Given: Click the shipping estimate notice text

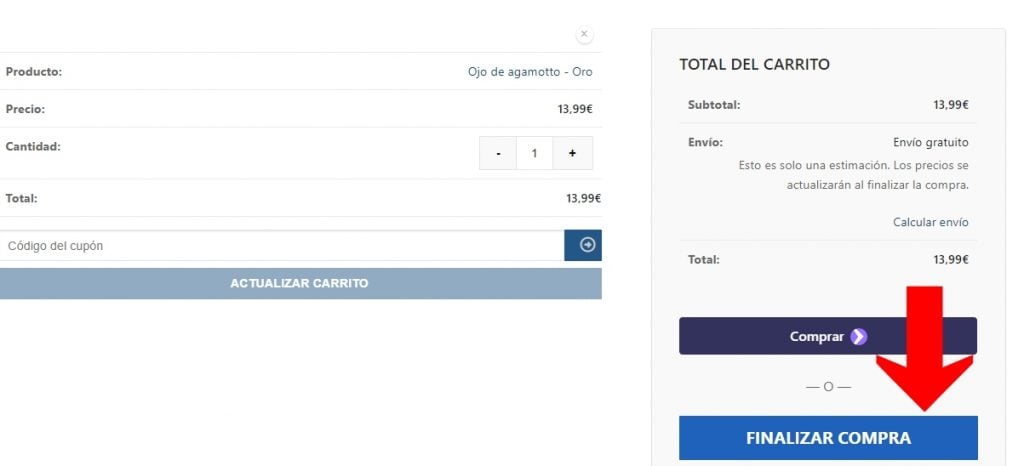Looking at the screenshot, I should point(853,175).
